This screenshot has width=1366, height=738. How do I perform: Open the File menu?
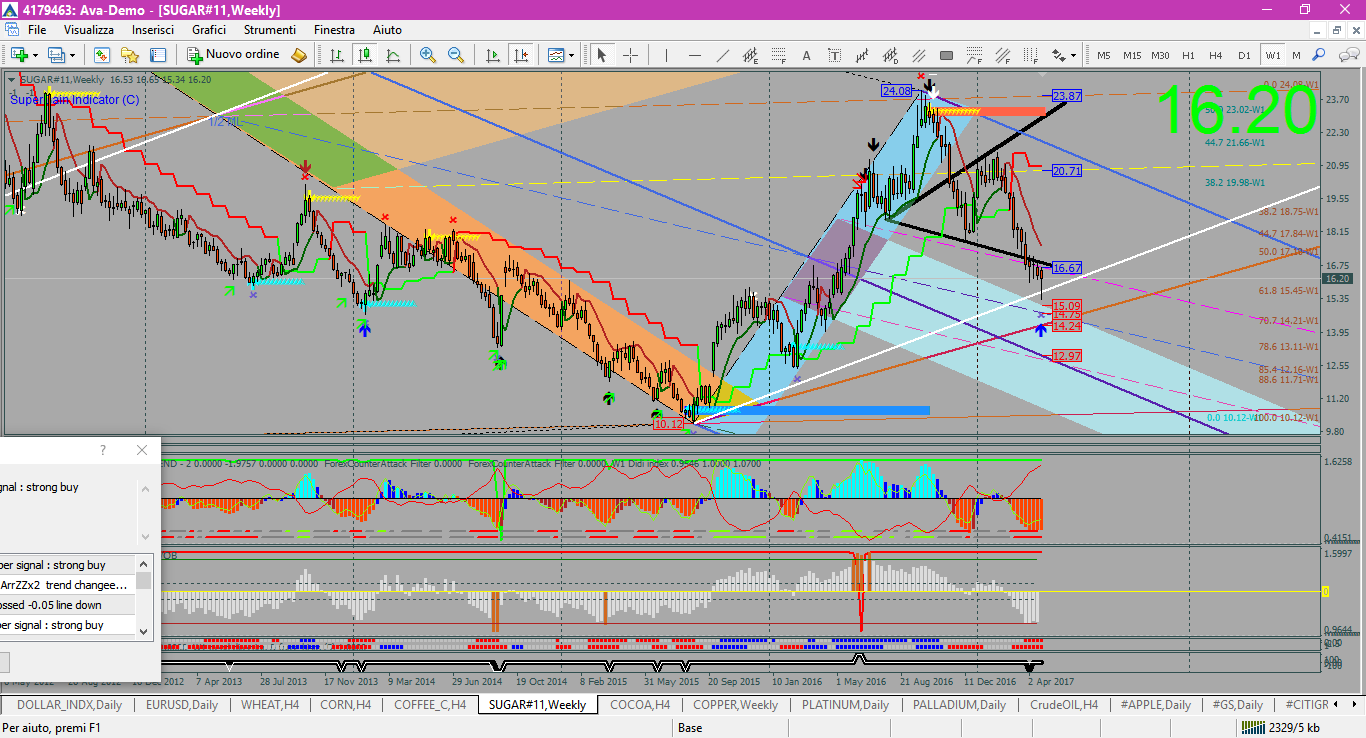(37, 30)
